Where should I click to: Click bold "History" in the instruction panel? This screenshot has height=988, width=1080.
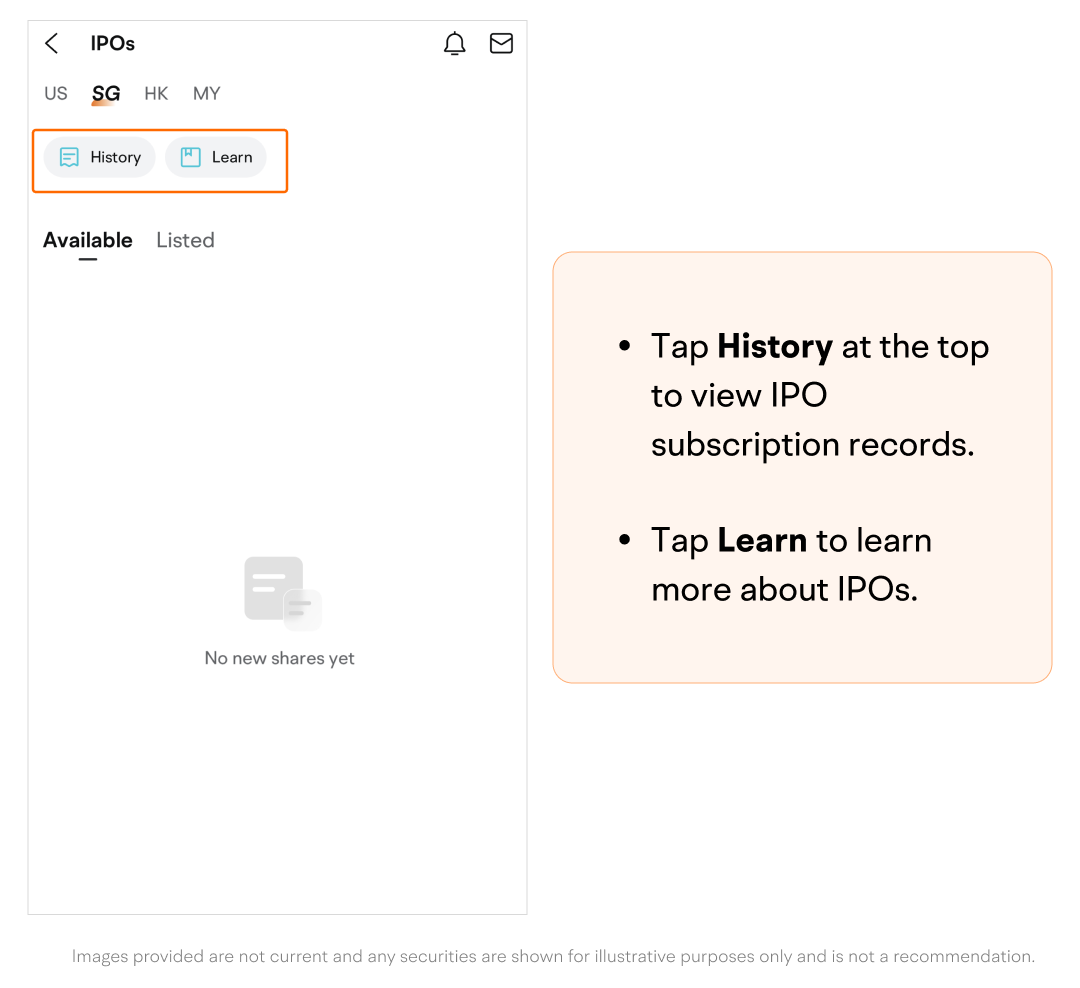(775, 347)
